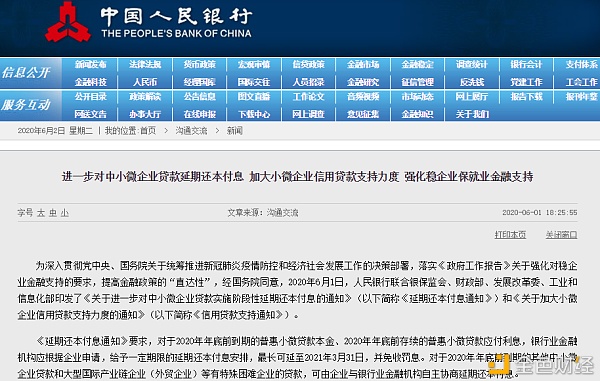Open the 在线申报 menu item
Screen dimensions: 600x381
click(x=199, y=114)
